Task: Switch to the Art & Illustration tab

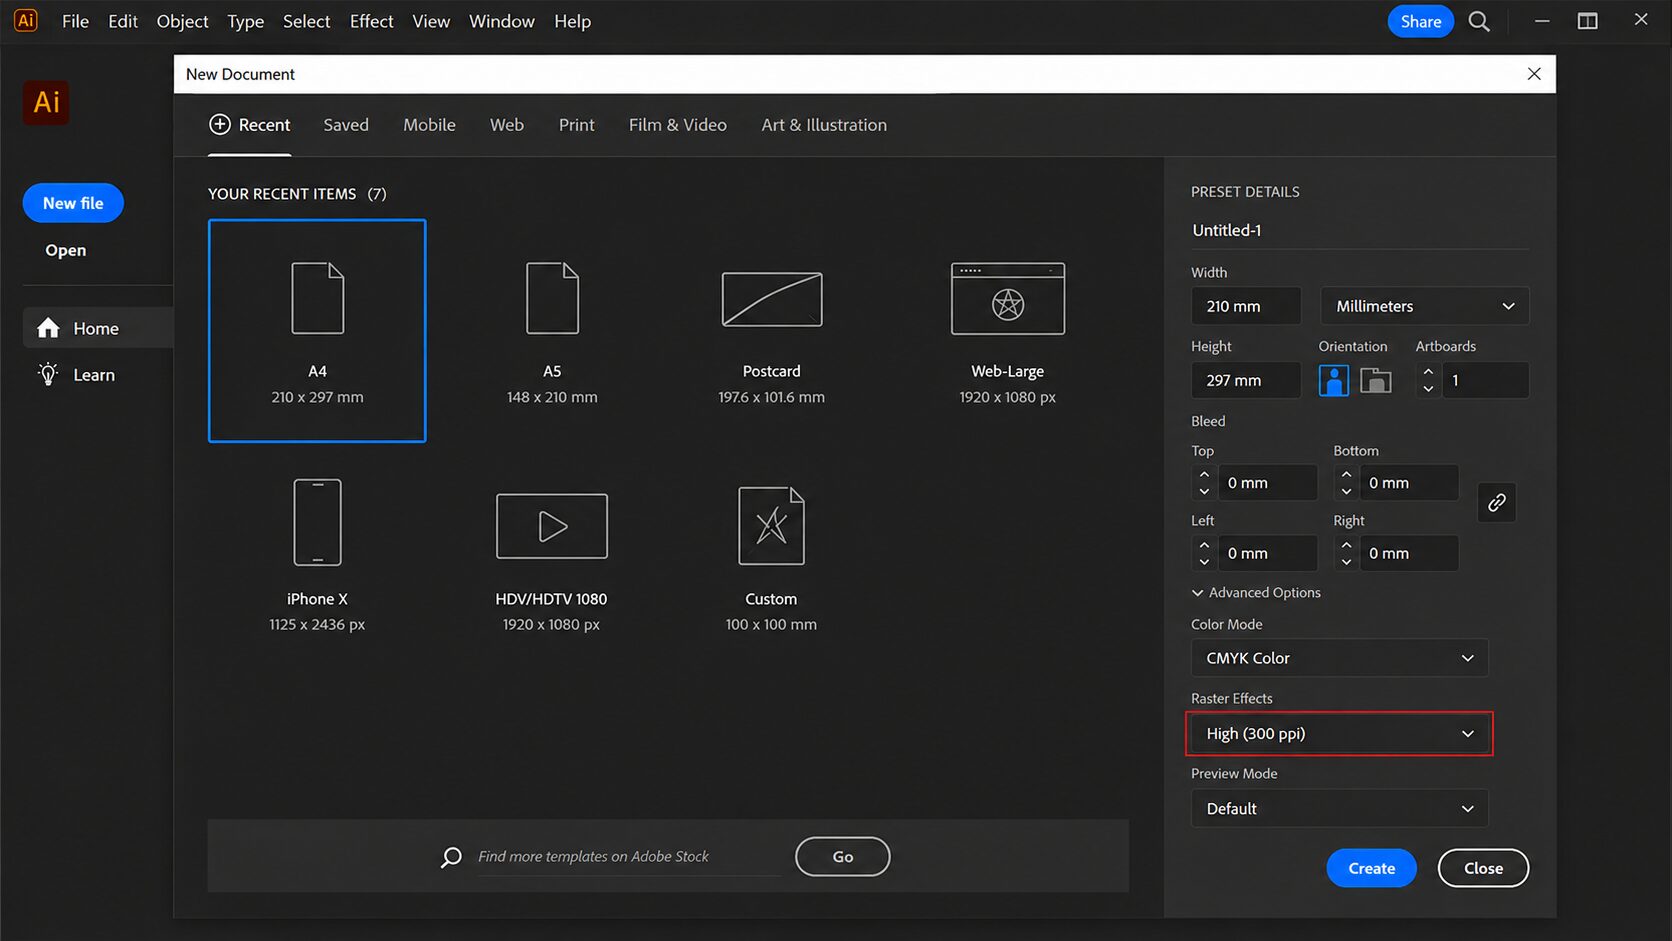Action: pyautogui.click(x=824, y=125)
